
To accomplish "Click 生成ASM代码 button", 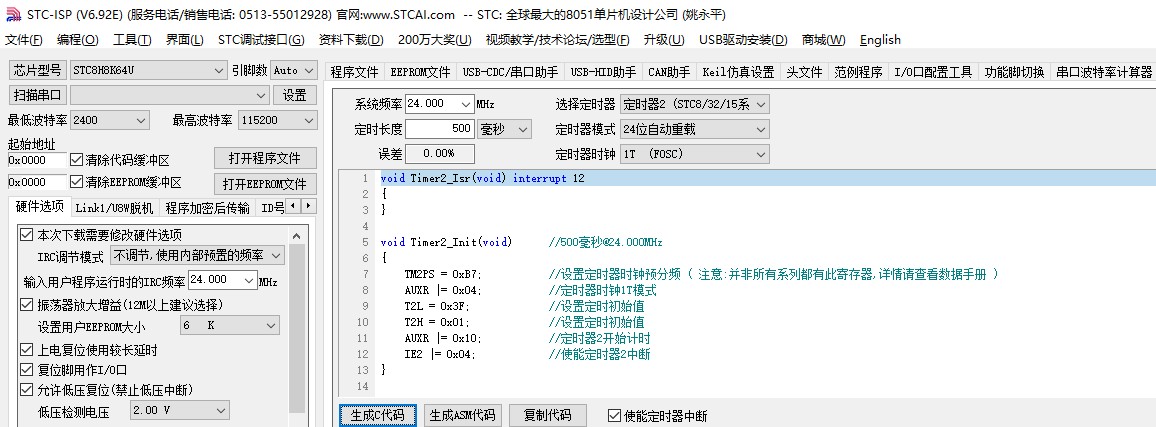I will (x=463, y=415).
